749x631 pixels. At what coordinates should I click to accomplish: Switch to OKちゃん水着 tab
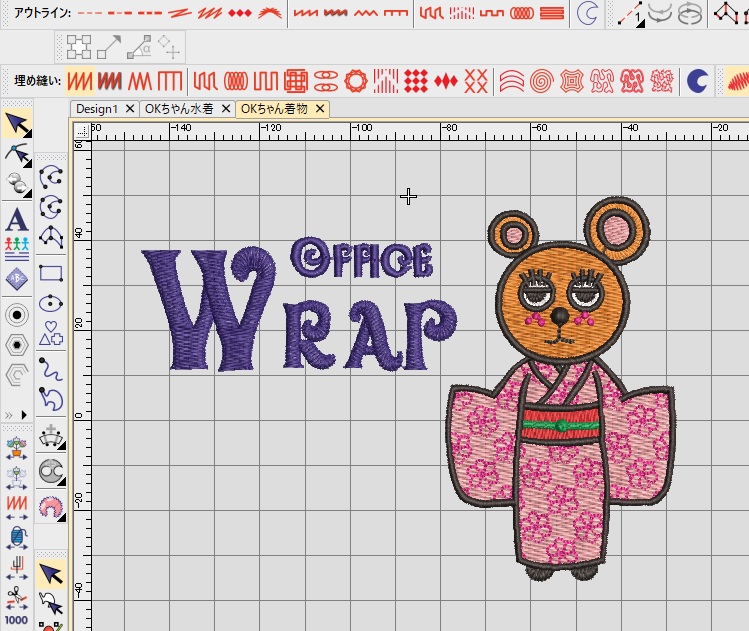point(179,109)
